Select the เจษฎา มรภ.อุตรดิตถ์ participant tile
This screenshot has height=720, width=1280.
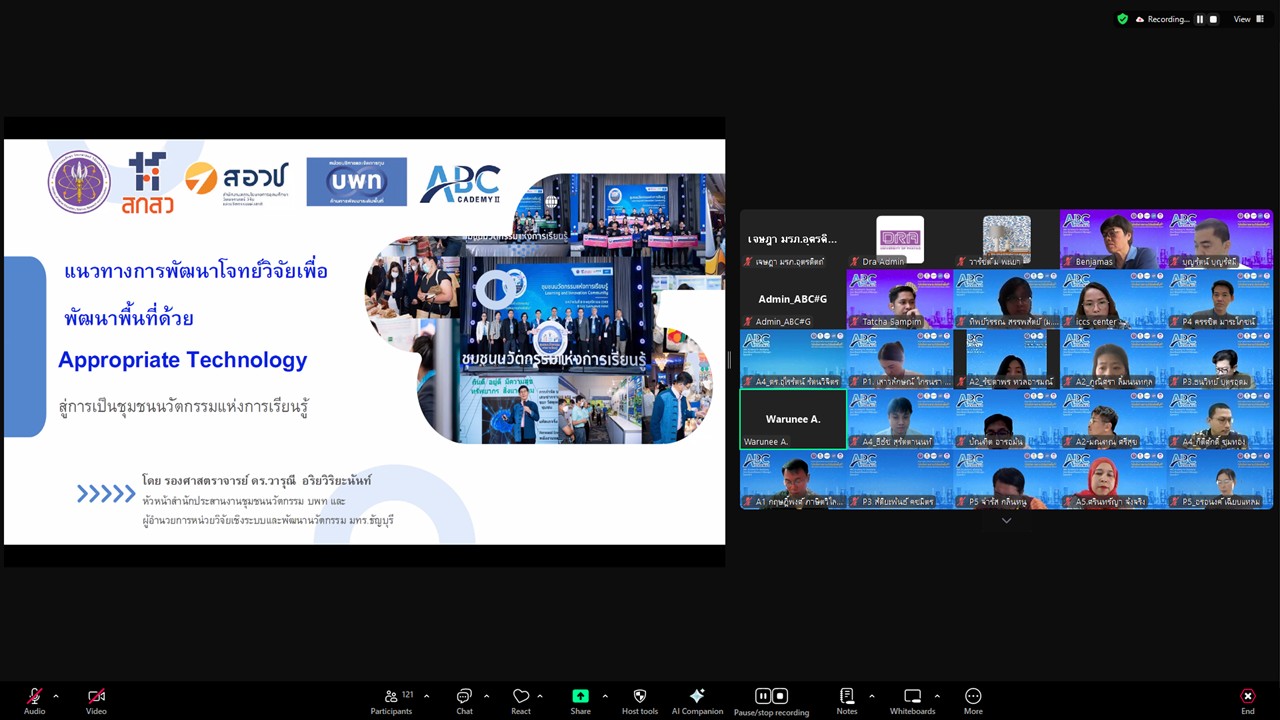793,239
